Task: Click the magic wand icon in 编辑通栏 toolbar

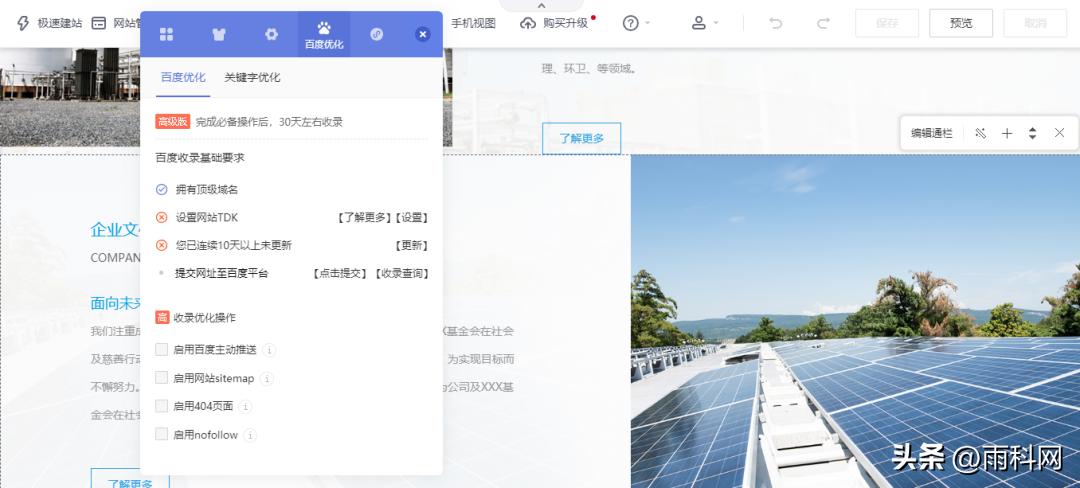Action: pyautogui.click(x=980, y=134)
